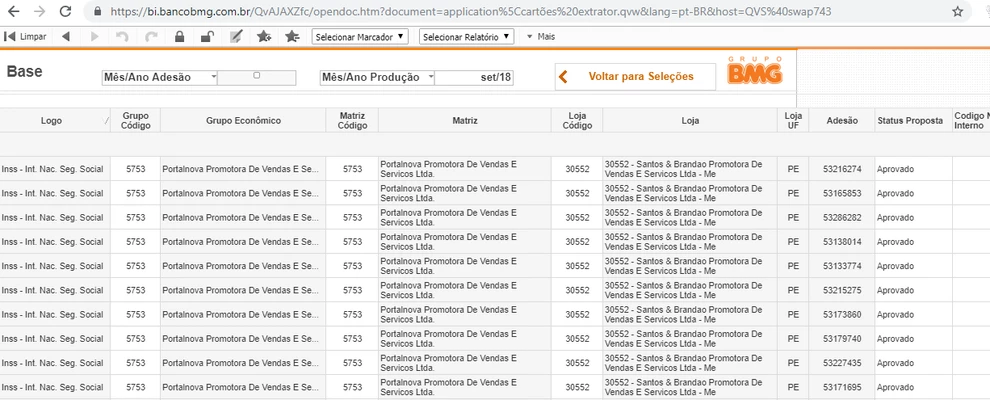This screenshot has height=400, width=990.
Task: Click the Loja column header
Action: (690, 121)
